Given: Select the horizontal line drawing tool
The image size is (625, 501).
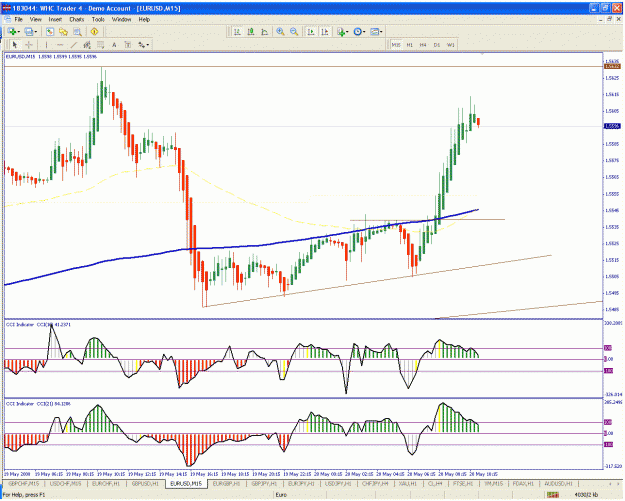Looking at the screenshot, I should point(60,45).
